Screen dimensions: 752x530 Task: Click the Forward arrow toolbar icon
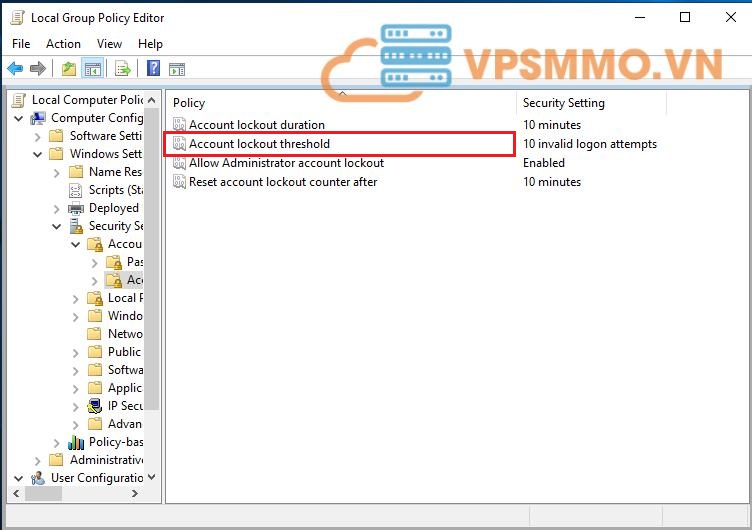pos(38,69)
